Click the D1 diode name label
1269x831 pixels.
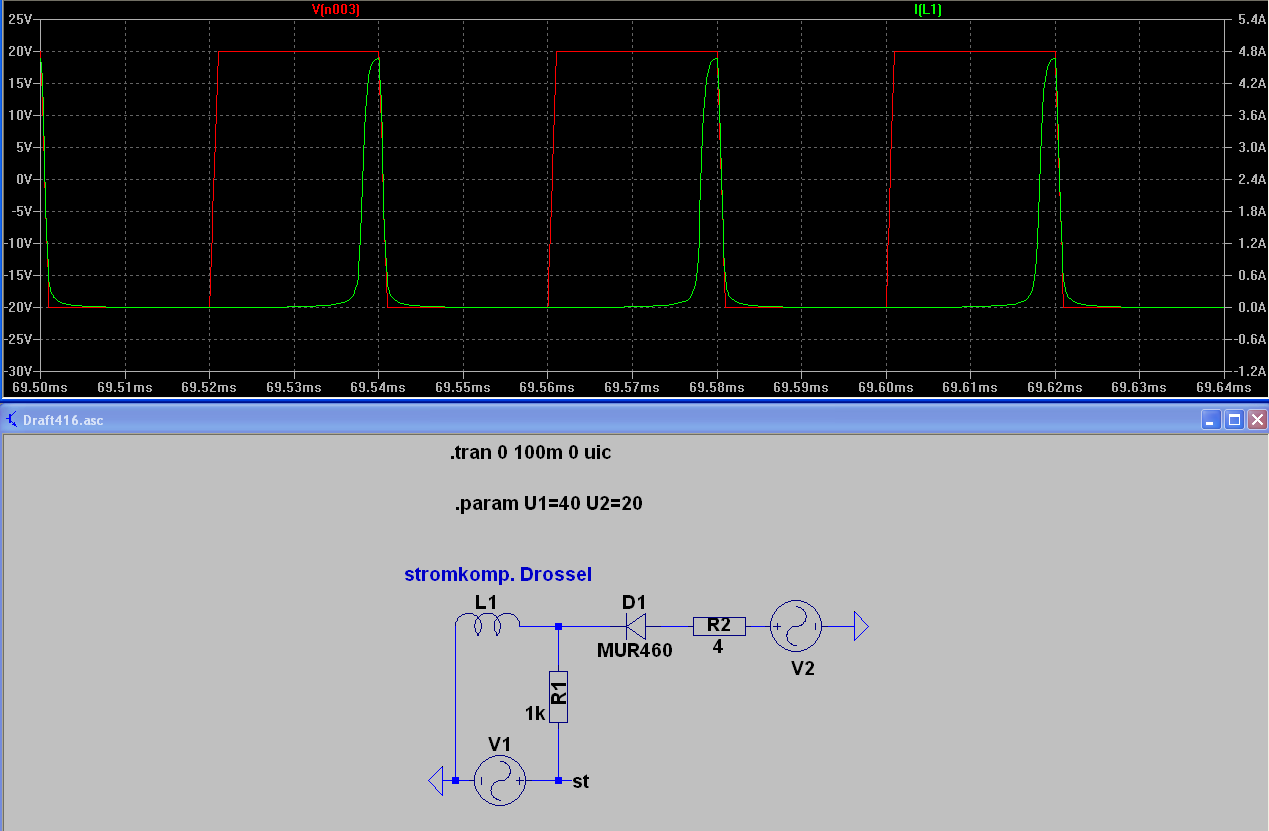[x=634, y=602]
